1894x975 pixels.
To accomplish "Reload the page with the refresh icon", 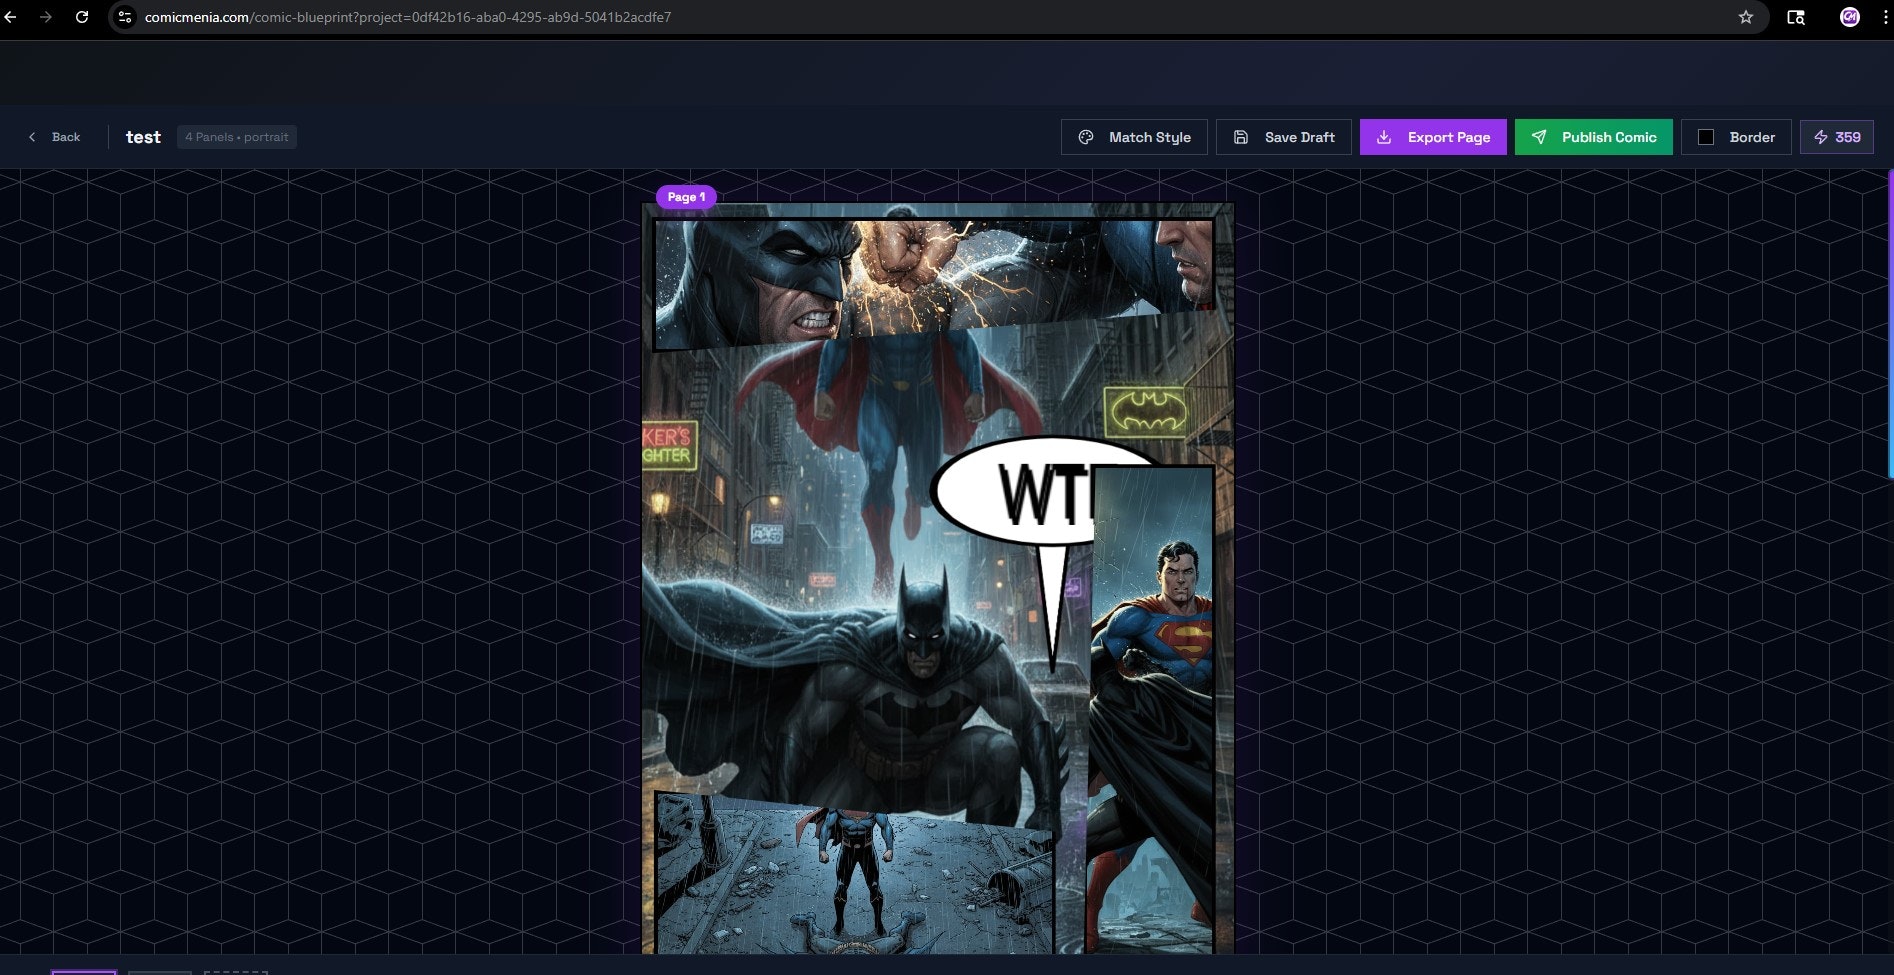I will point(83,16).
